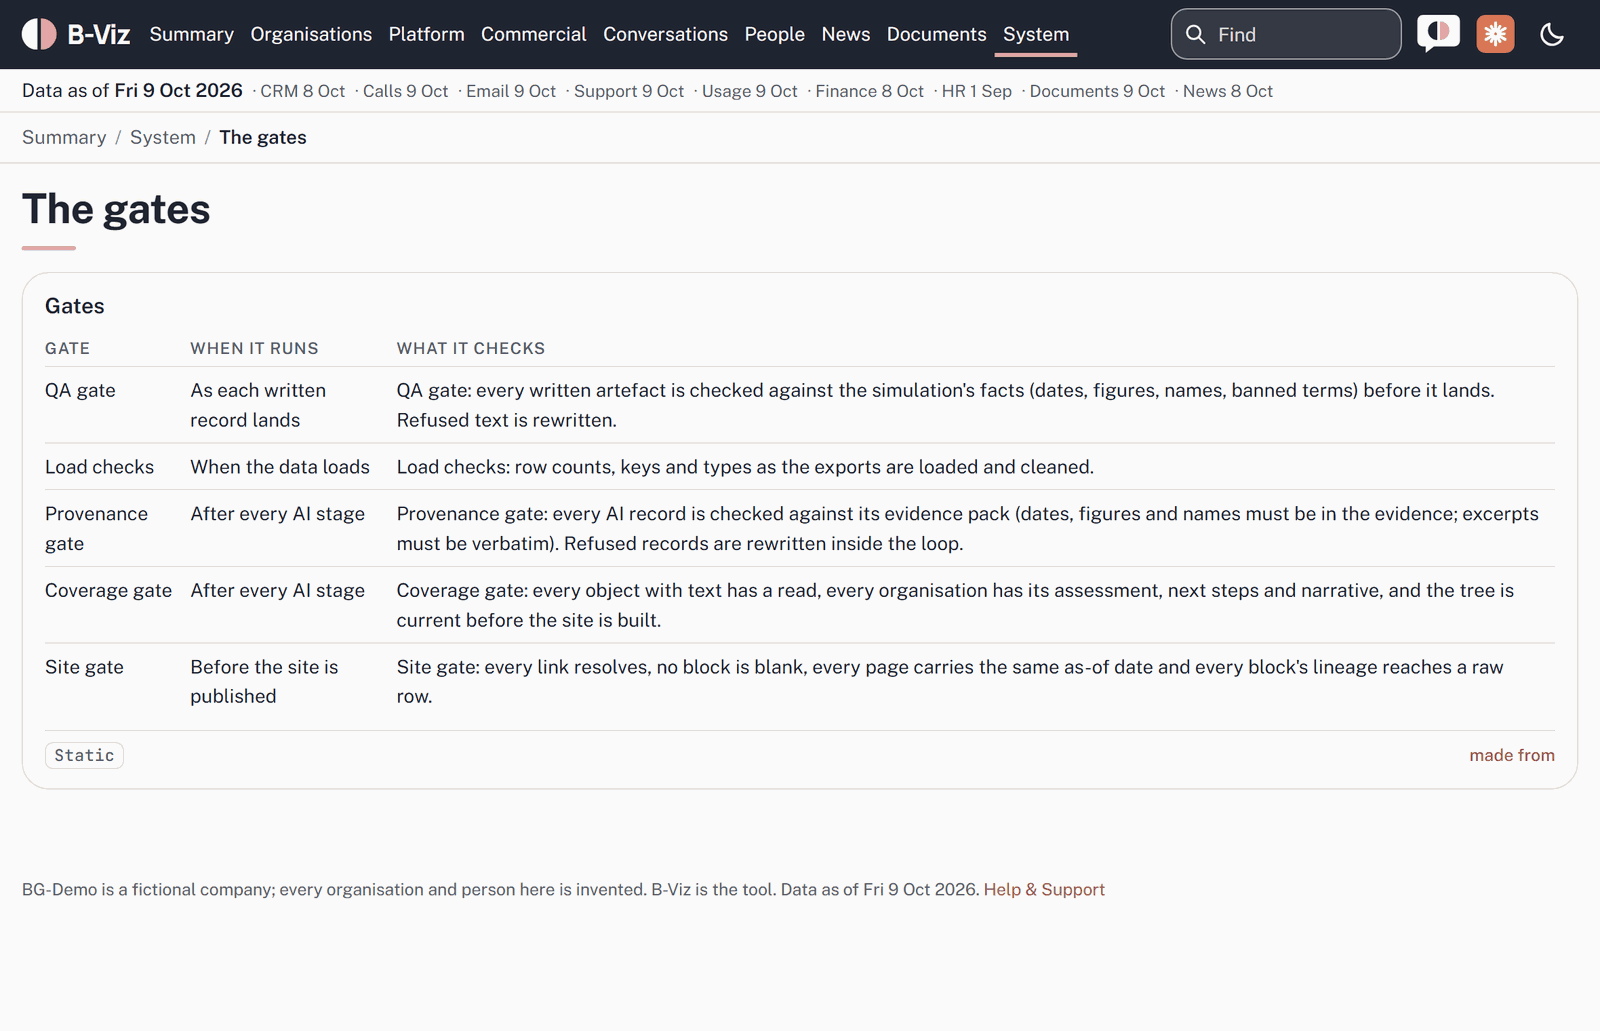
Task: Click the Support 9 Oct data source
Action: pyautogui.click(x=629, y=91)
